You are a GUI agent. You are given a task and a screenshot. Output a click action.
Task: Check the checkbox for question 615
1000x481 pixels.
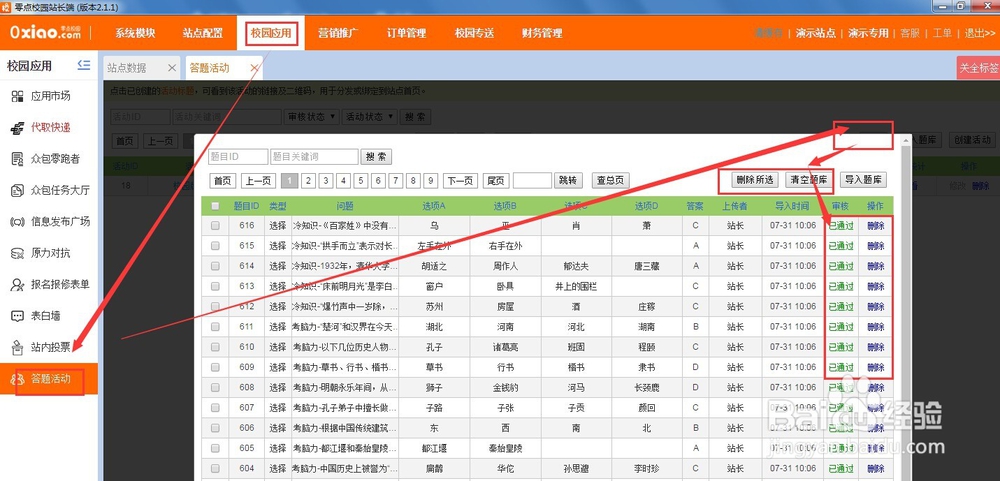click(215, 246)
